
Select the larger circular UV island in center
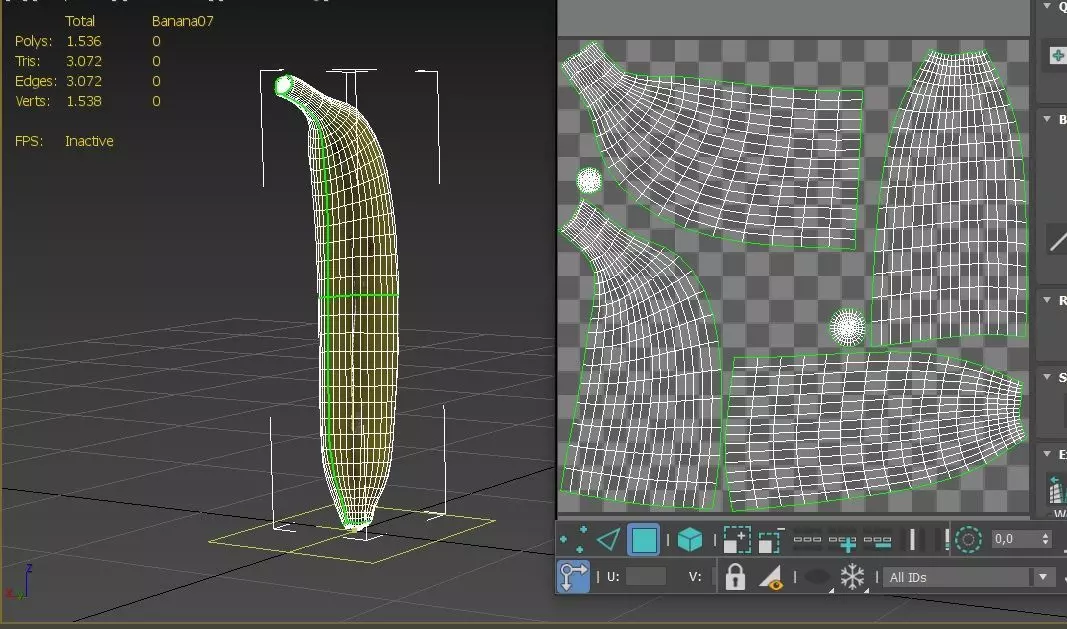point(847,327)
